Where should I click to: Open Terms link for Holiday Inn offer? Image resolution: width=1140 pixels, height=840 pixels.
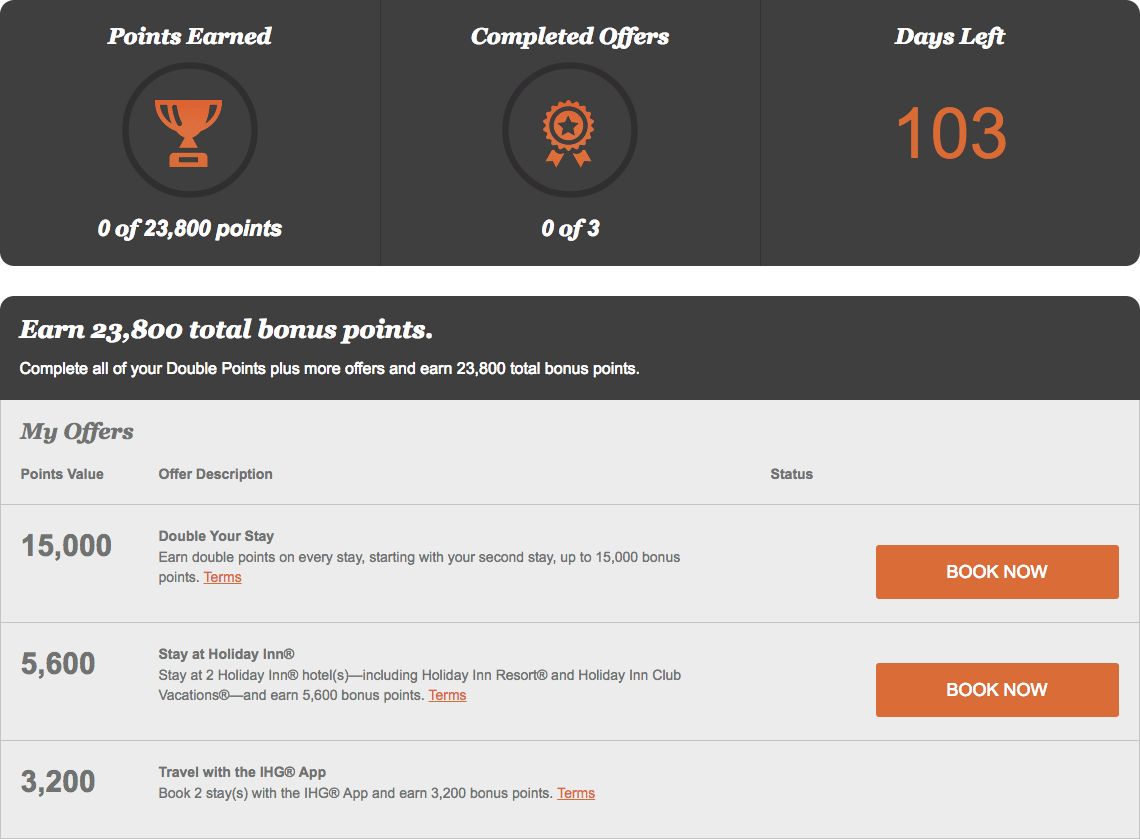447,695
